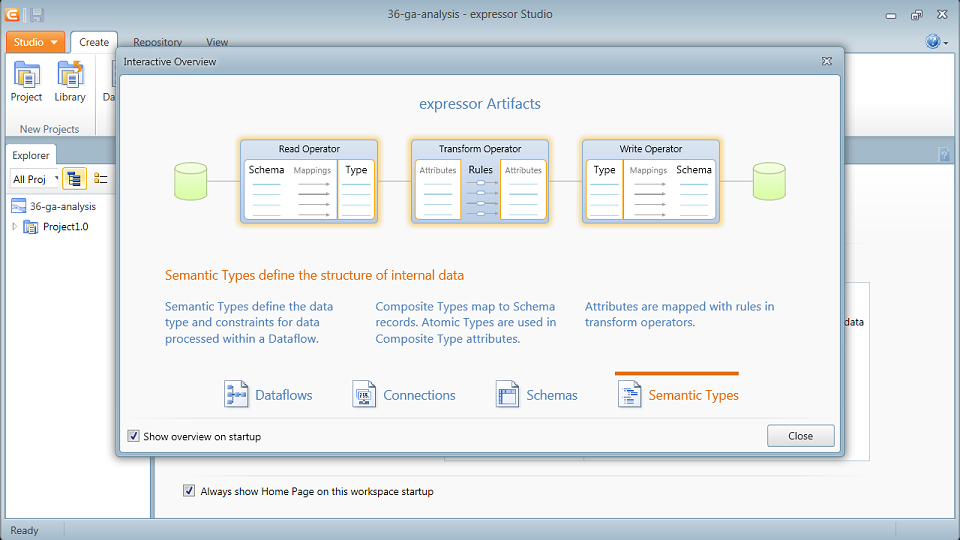Switch to the Repository ribbon tab
This screenshot has width=960, height=540.
click(157, 42)
